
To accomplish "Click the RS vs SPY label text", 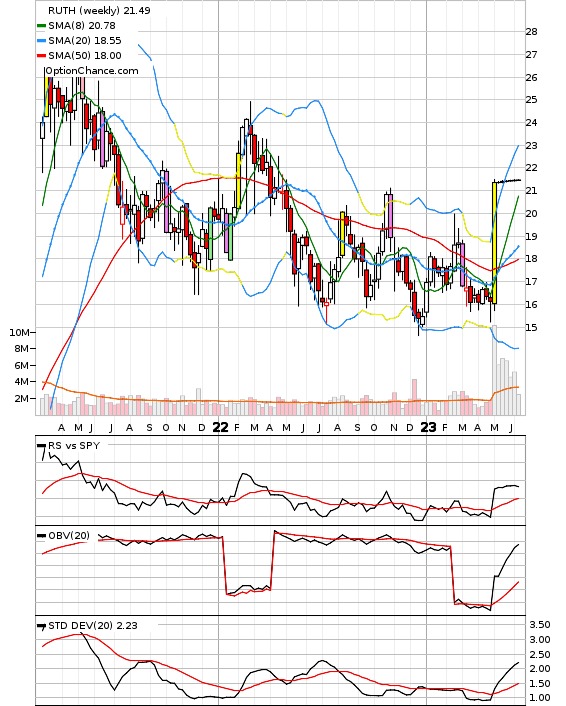I will point(74,446).
